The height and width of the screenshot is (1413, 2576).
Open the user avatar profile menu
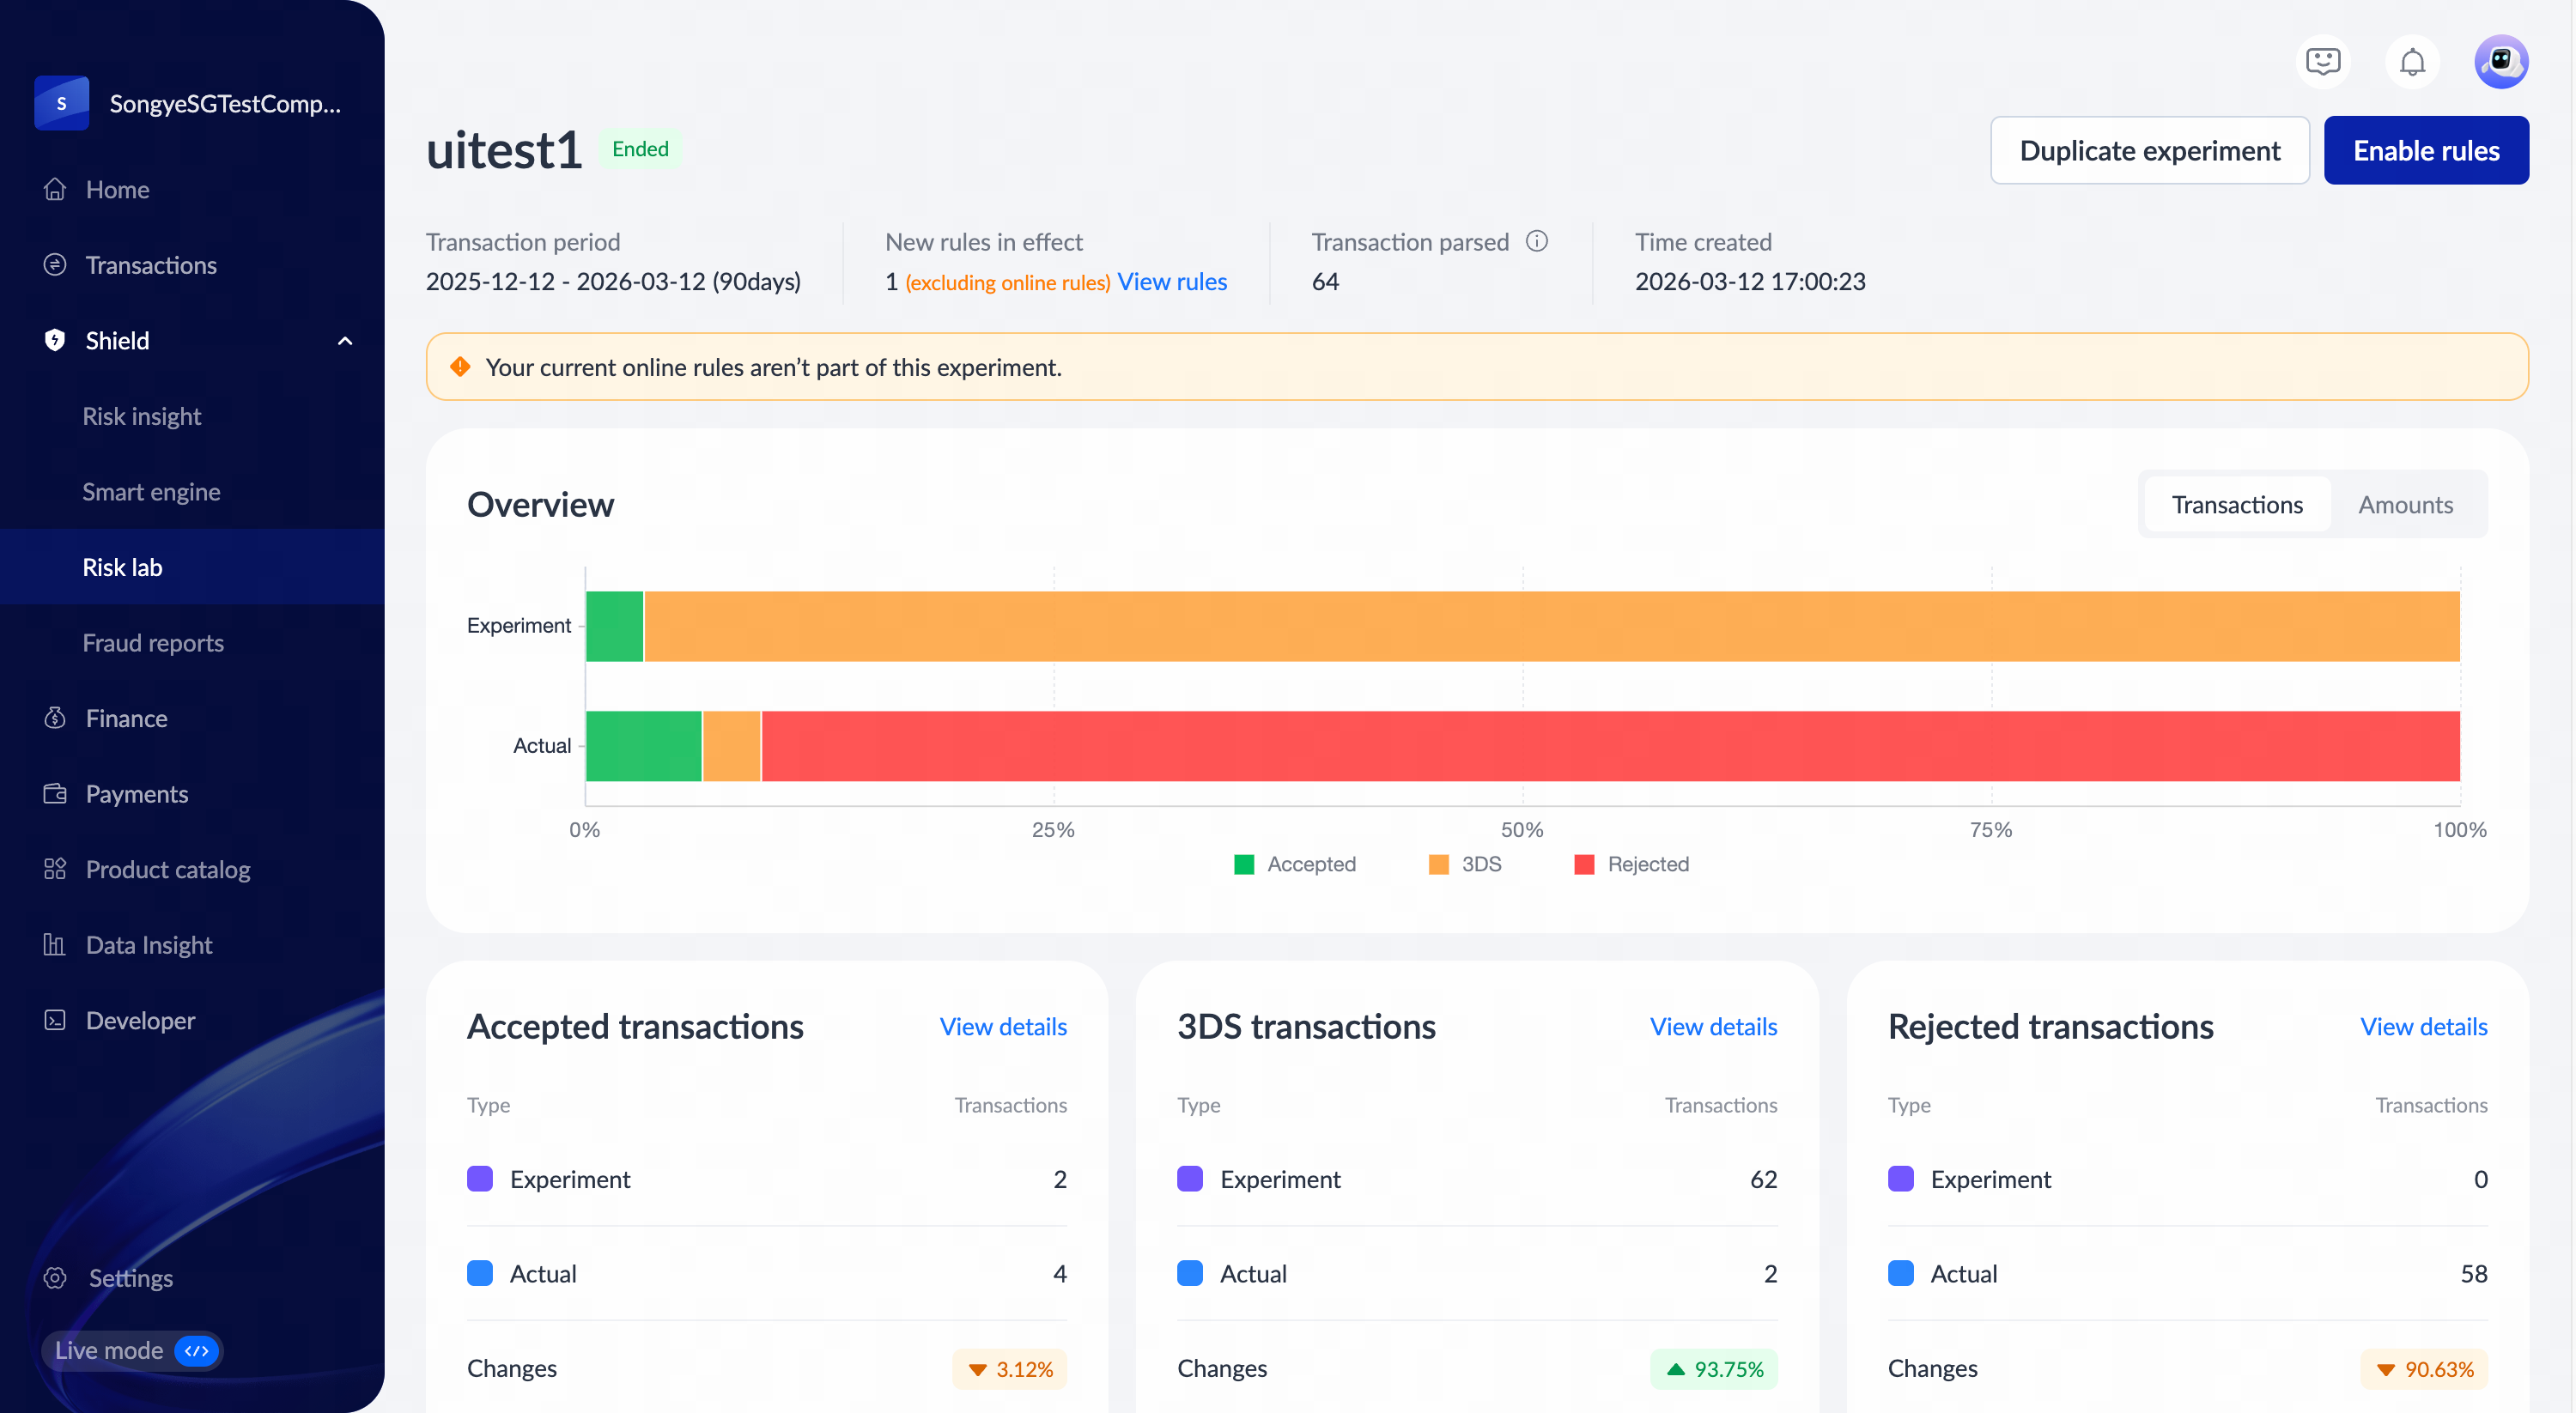[x=2500, y=62]
